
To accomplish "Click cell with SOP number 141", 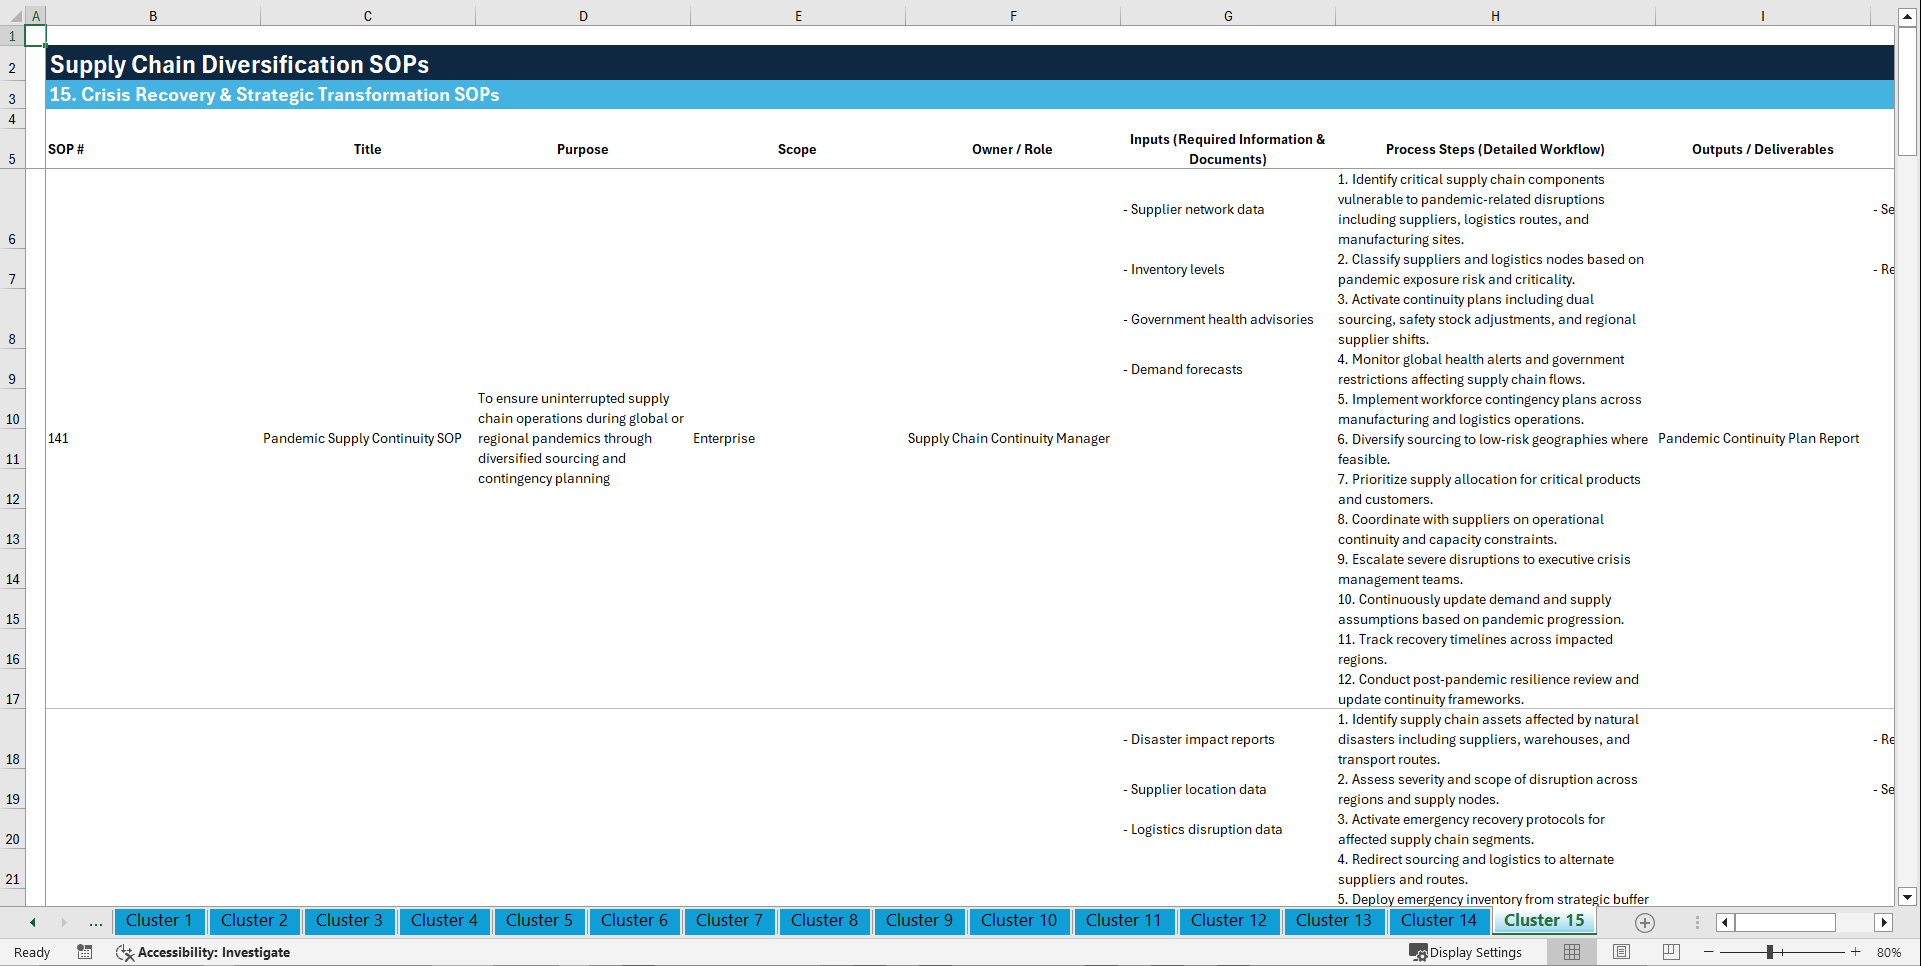I will tap(153, 438).
